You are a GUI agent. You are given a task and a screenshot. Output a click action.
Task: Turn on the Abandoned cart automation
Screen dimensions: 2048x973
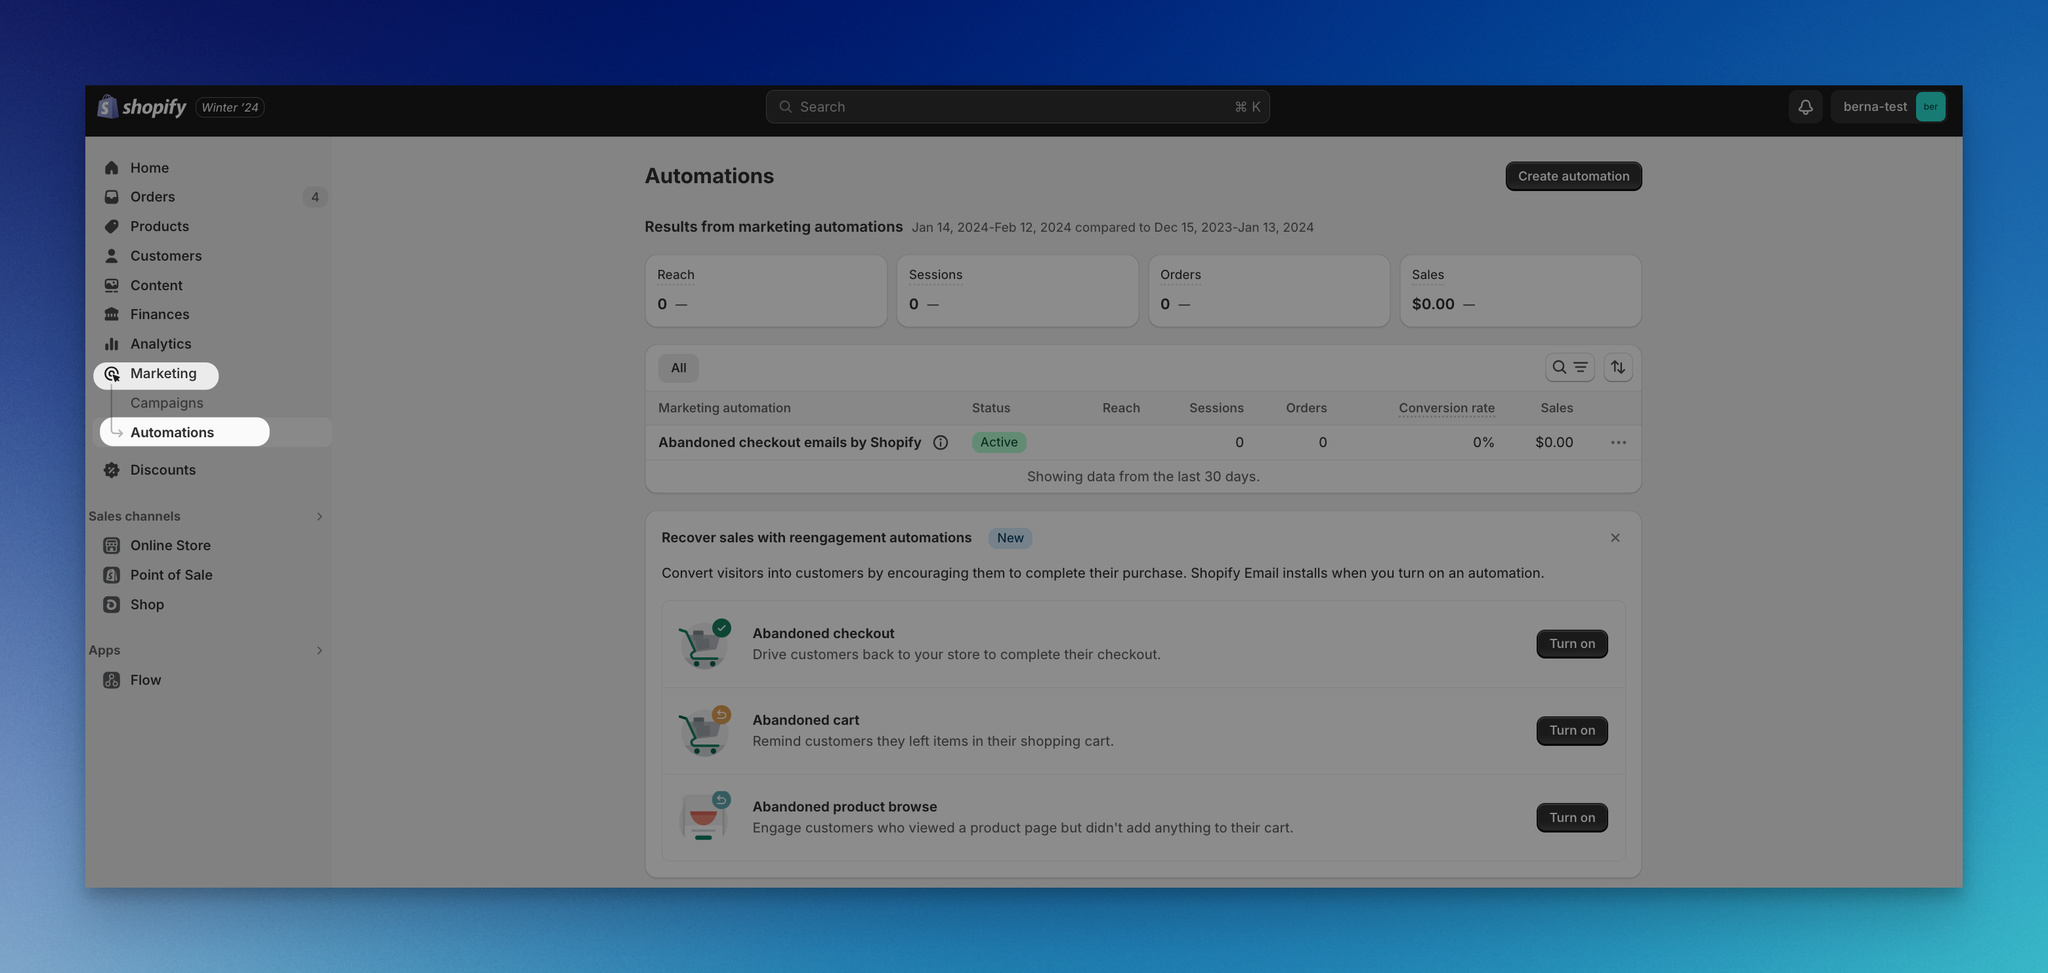tap(1572, 731)
